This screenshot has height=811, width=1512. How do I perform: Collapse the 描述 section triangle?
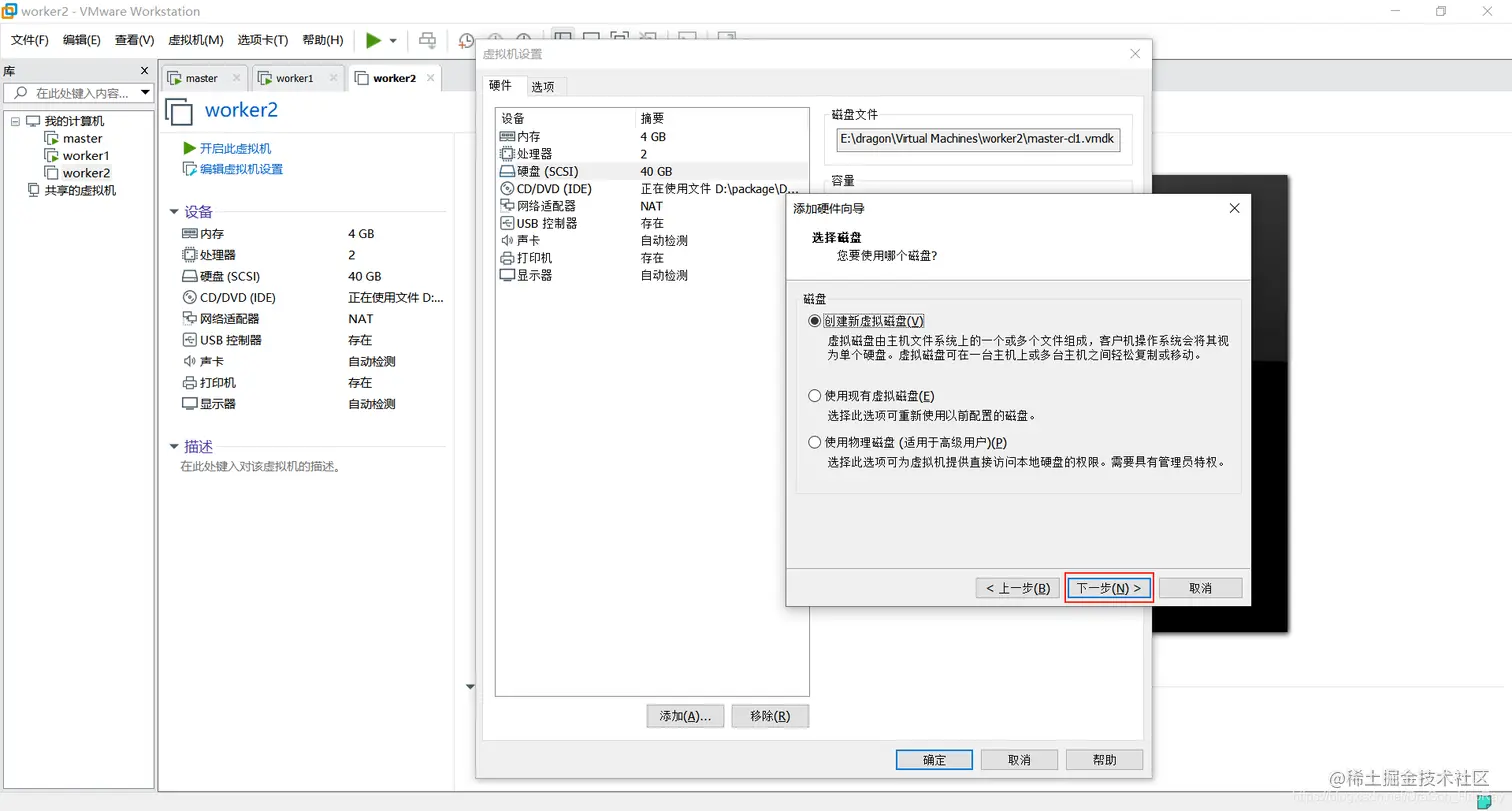(174, 447)
